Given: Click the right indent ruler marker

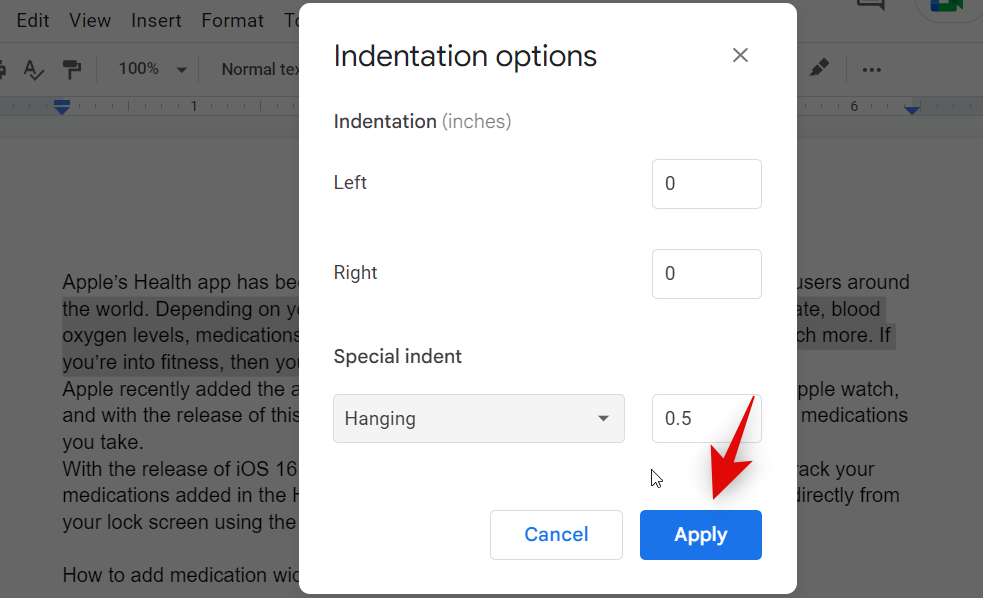Looking at the screenshot, I should coord(912,108).
